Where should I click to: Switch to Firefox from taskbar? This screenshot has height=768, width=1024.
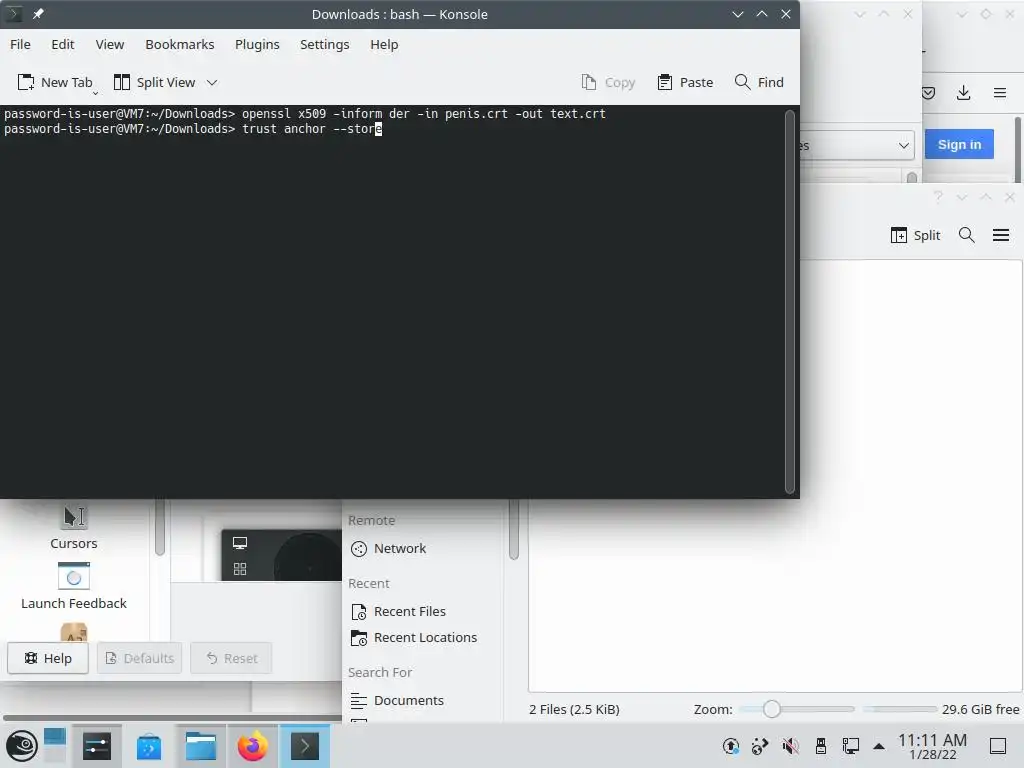pos(253,746)
